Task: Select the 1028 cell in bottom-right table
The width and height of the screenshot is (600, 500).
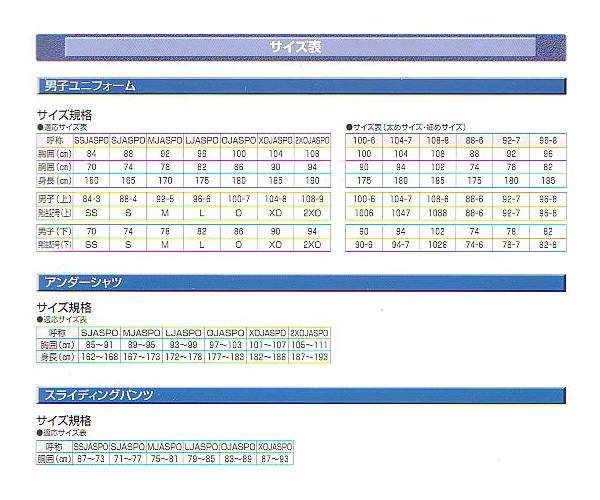Action: [x=437, y=244]
